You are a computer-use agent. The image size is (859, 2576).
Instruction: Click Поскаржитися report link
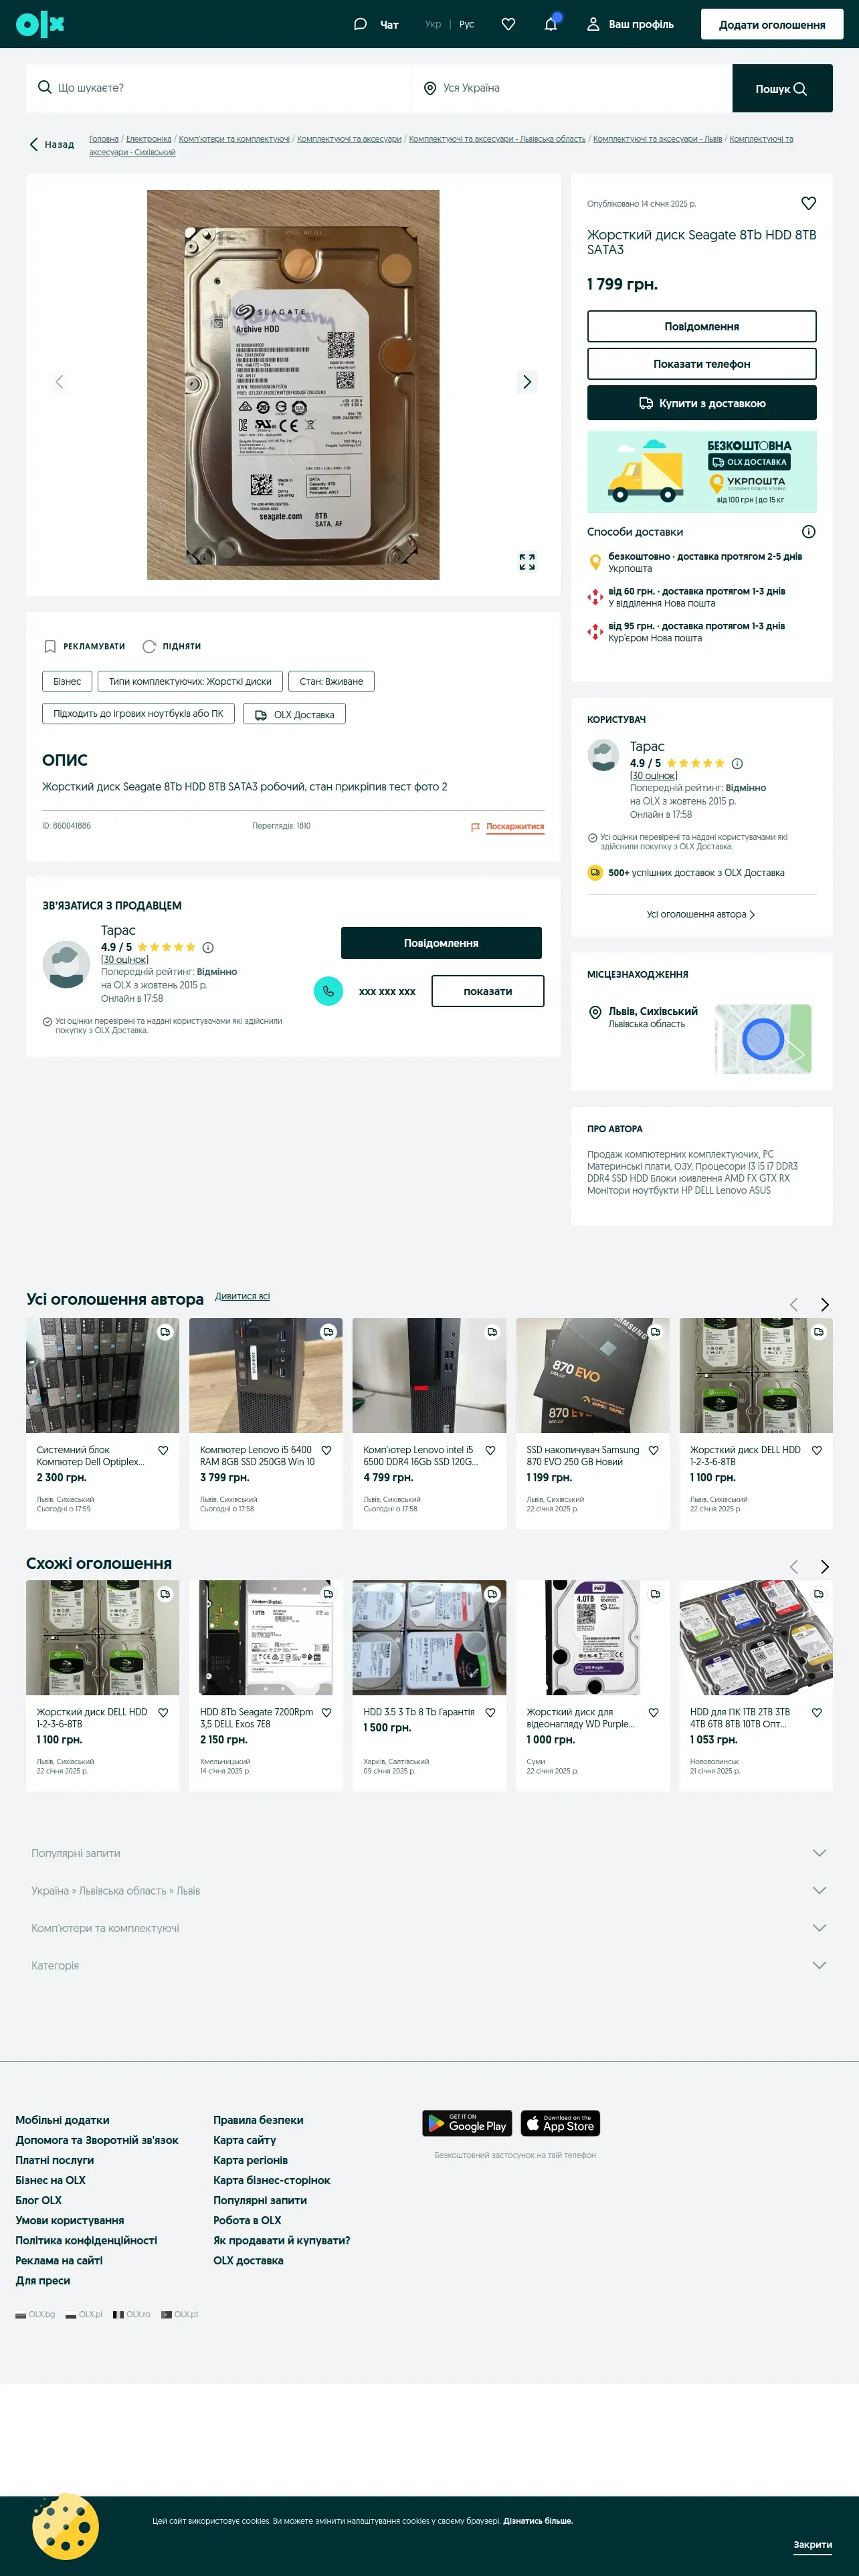click(508, 827)
